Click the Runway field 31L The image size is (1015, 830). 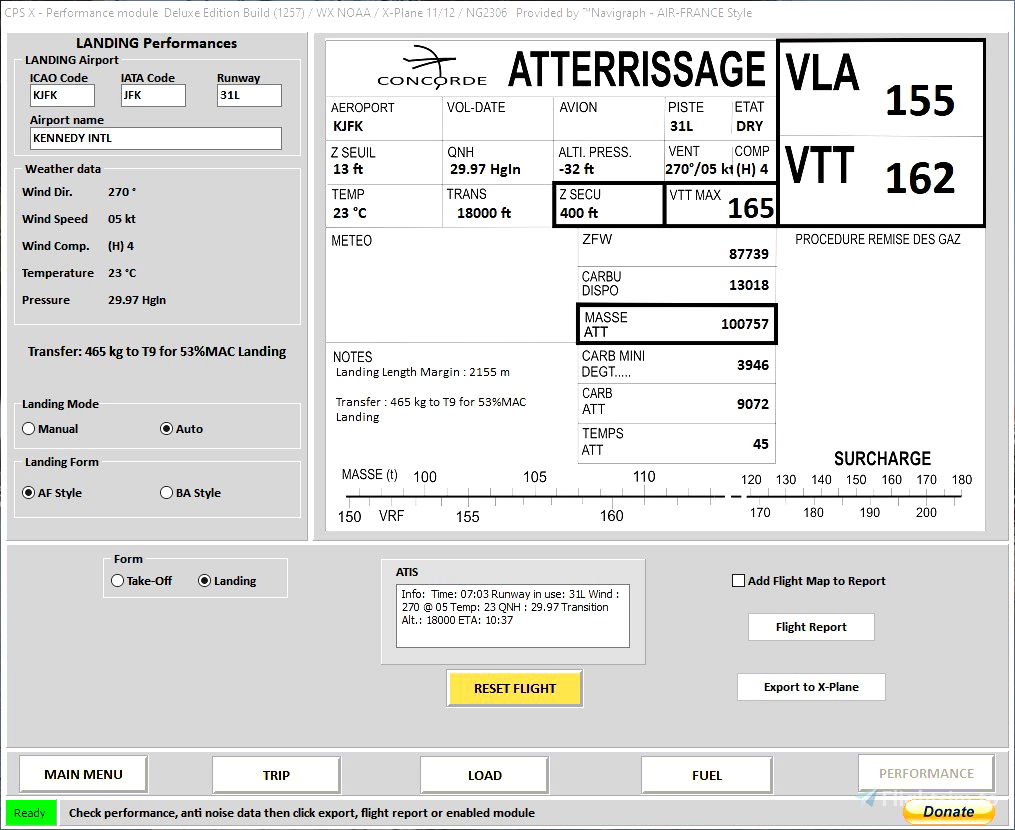click(x=249, y=95)
